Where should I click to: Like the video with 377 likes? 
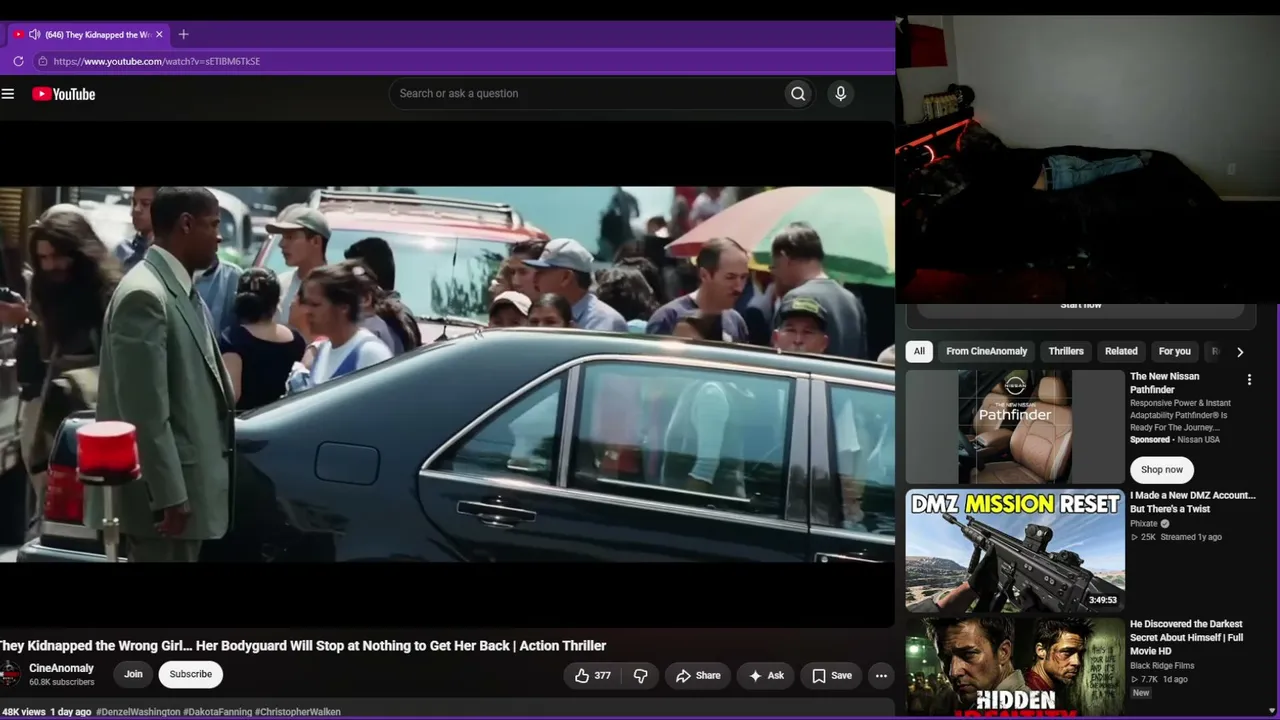pos(592,676)
